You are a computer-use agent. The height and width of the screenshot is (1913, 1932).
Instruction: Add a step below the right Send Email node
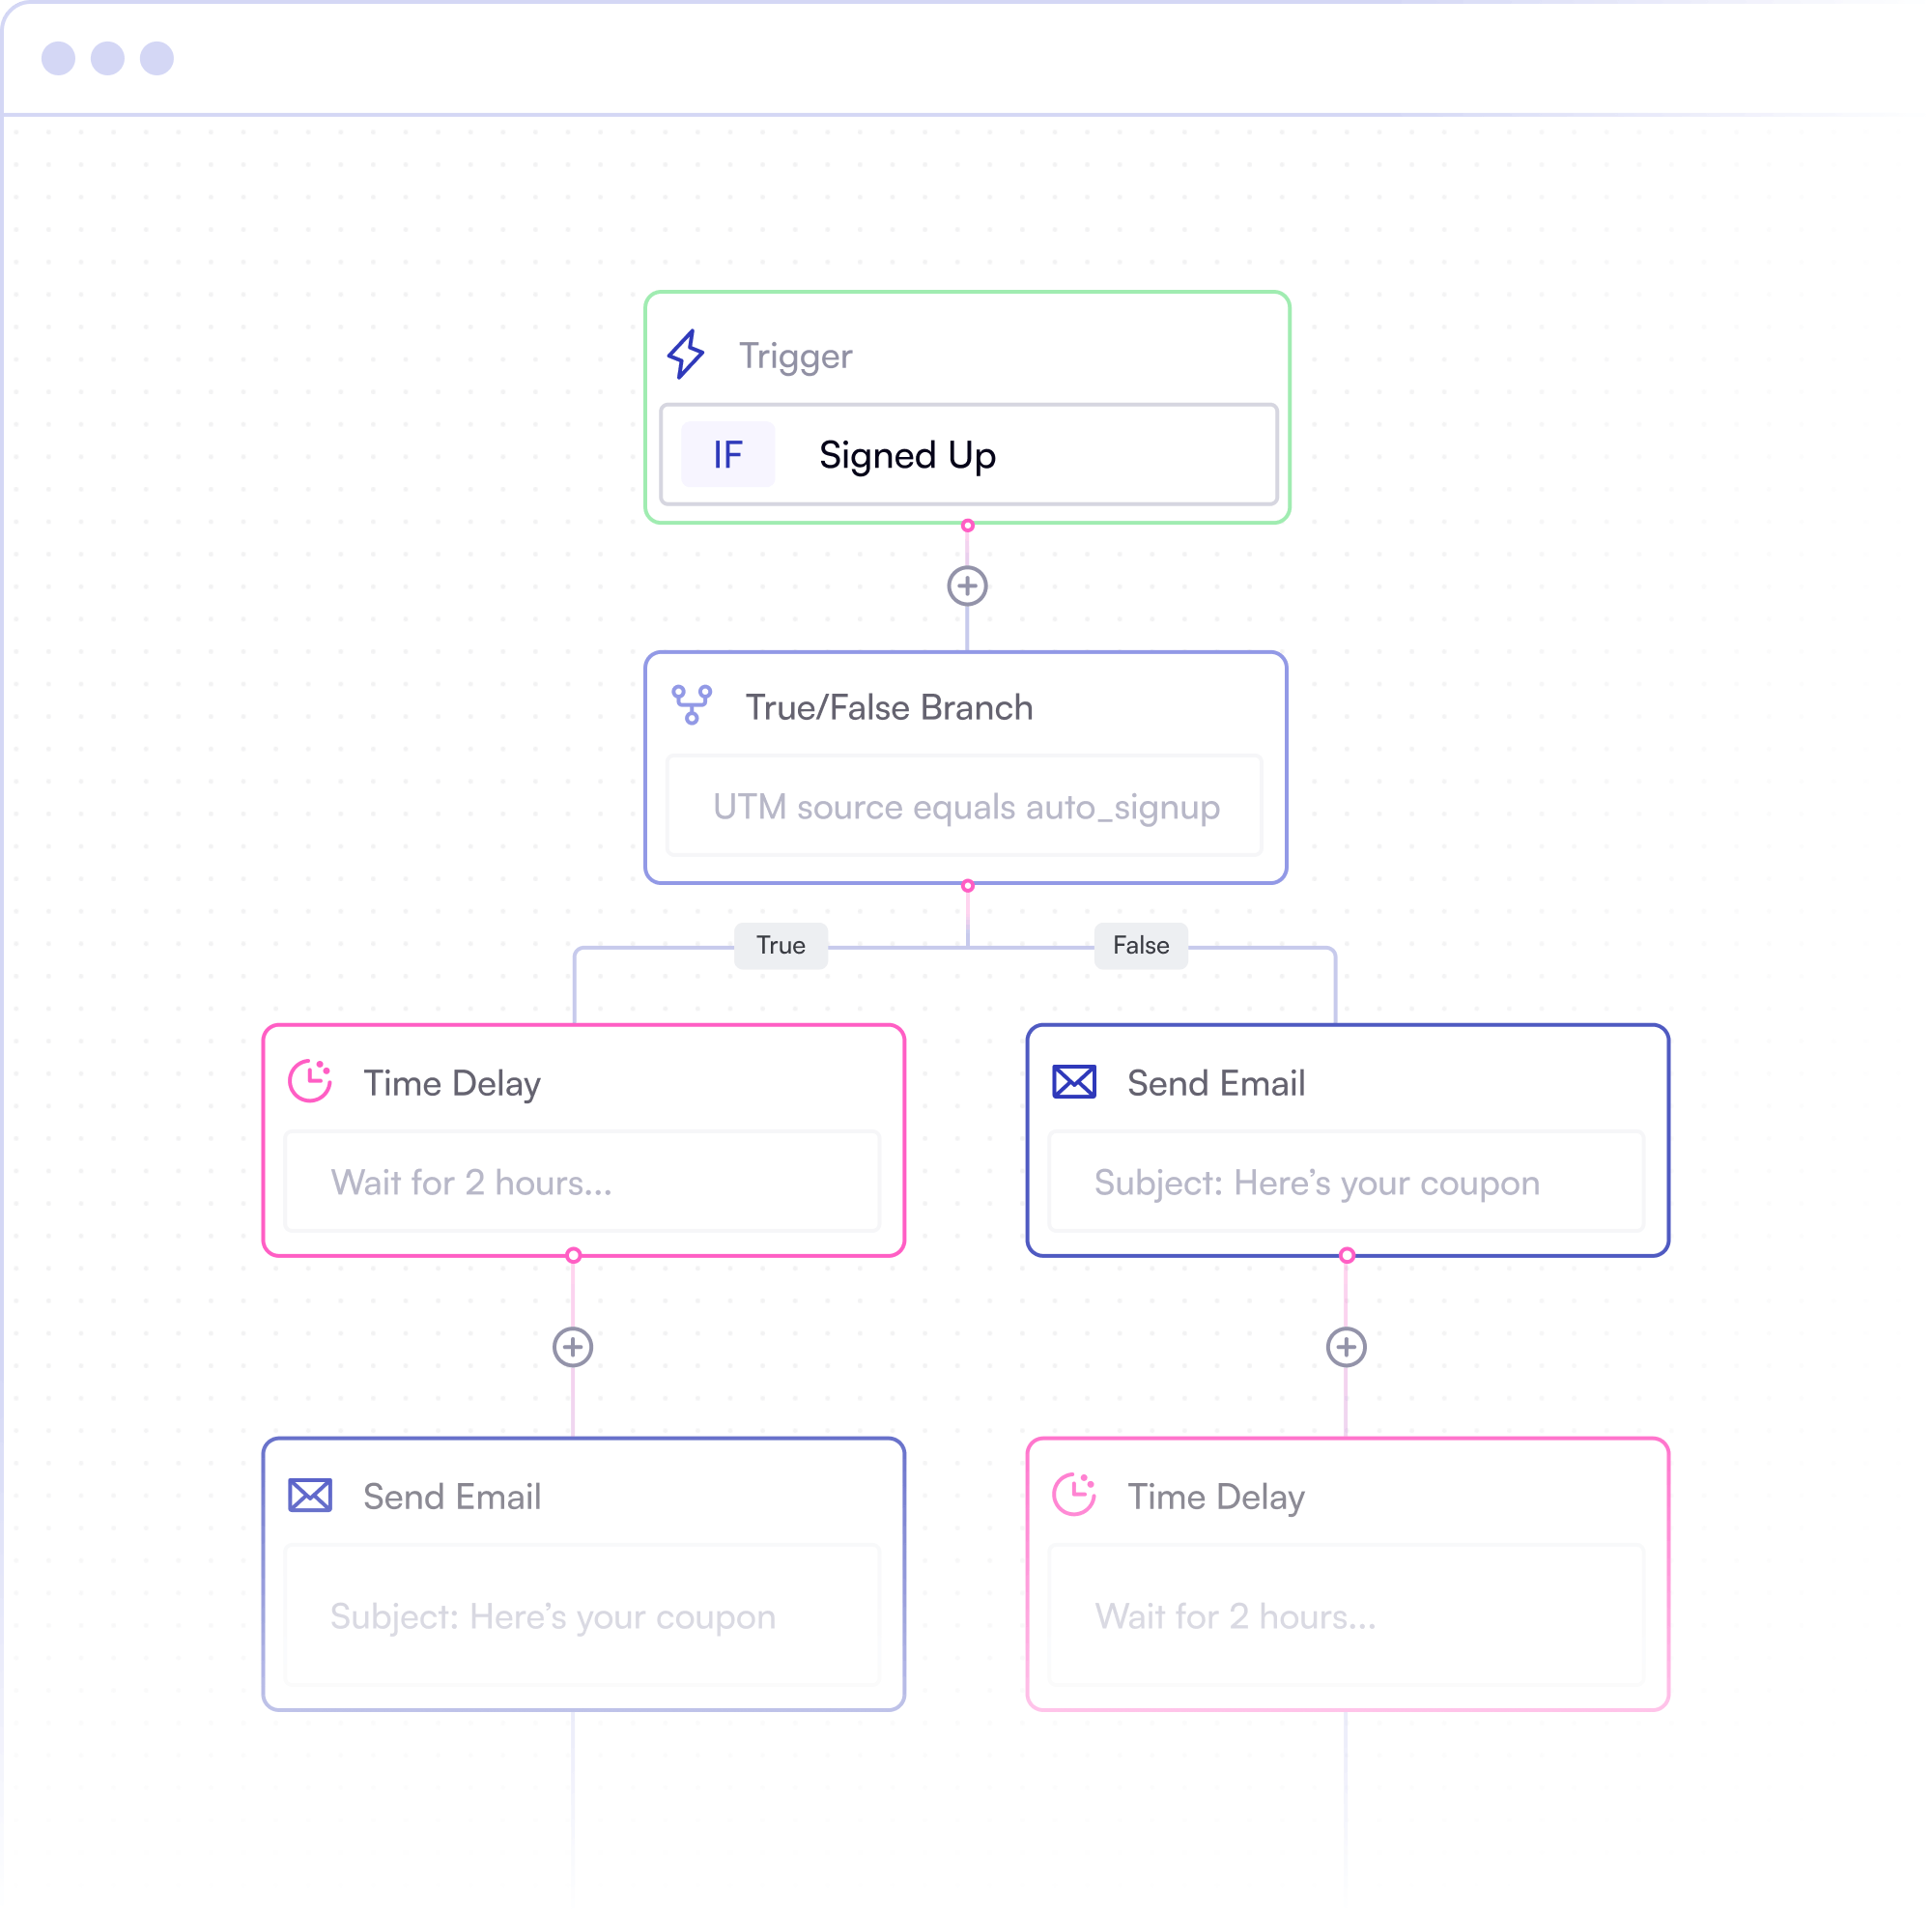pyautogui.click(x=1347, y=1348)
